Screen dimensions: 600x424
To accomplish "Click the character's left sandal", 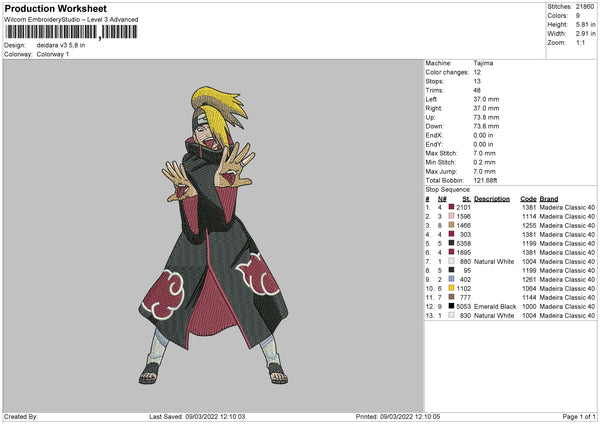I will coord(148,377).
